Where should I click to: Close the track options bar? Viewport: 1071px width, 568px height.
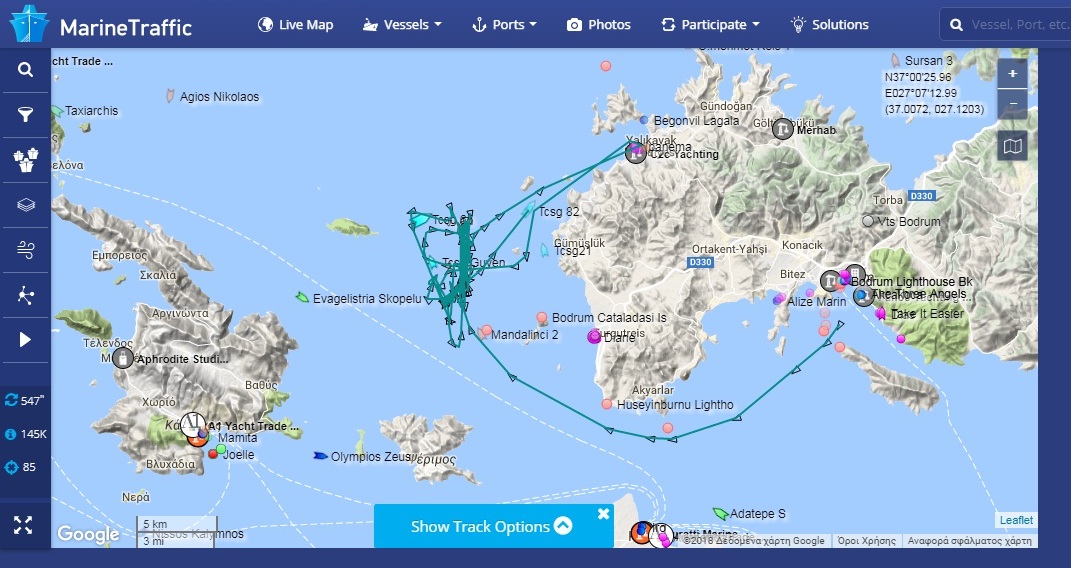(603, 513)
